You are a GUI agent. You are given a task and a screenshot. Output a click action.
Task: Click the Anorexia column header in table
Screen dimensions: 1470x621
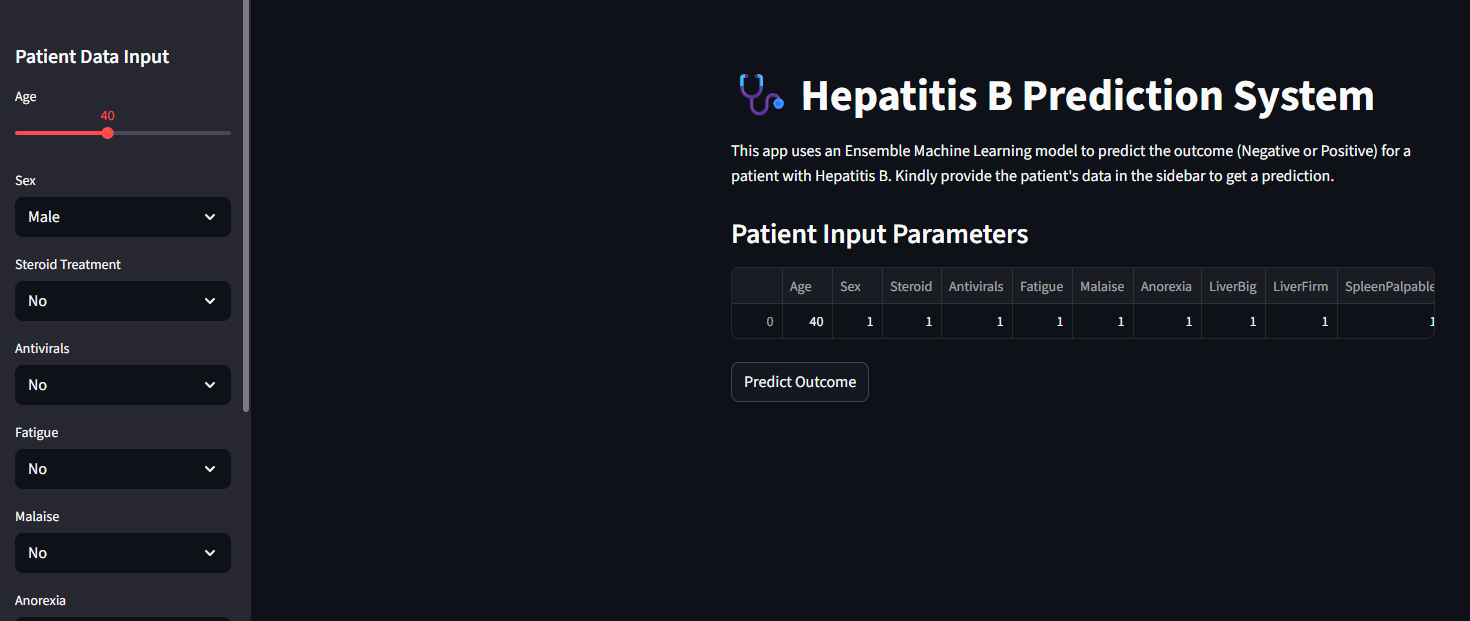point(1166,286)
